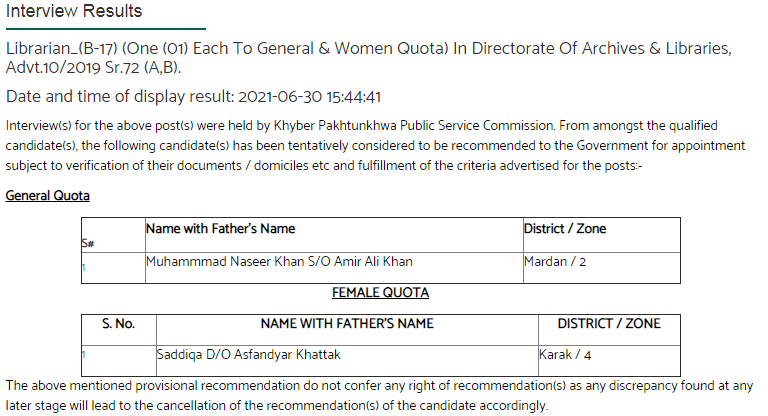Select the FEMALE QUOTA underlined heading
This screenshot has height=416, width=768.
(381, 293)
